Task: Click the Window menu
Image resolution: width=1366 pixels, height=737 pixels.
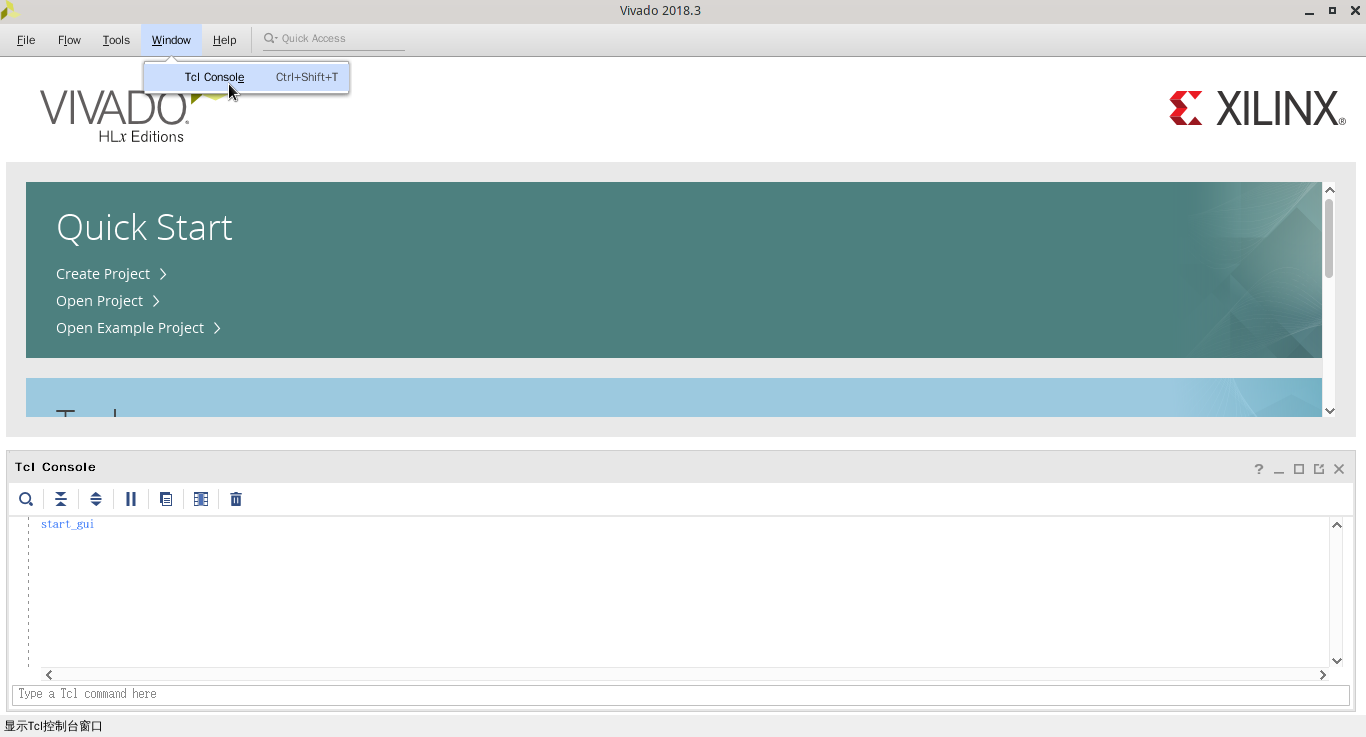Action: point(171,40)
